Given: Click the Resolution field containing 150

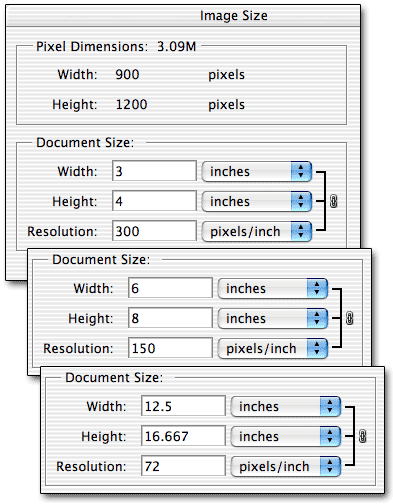Looking at the screenshot, I should (170, 348).
